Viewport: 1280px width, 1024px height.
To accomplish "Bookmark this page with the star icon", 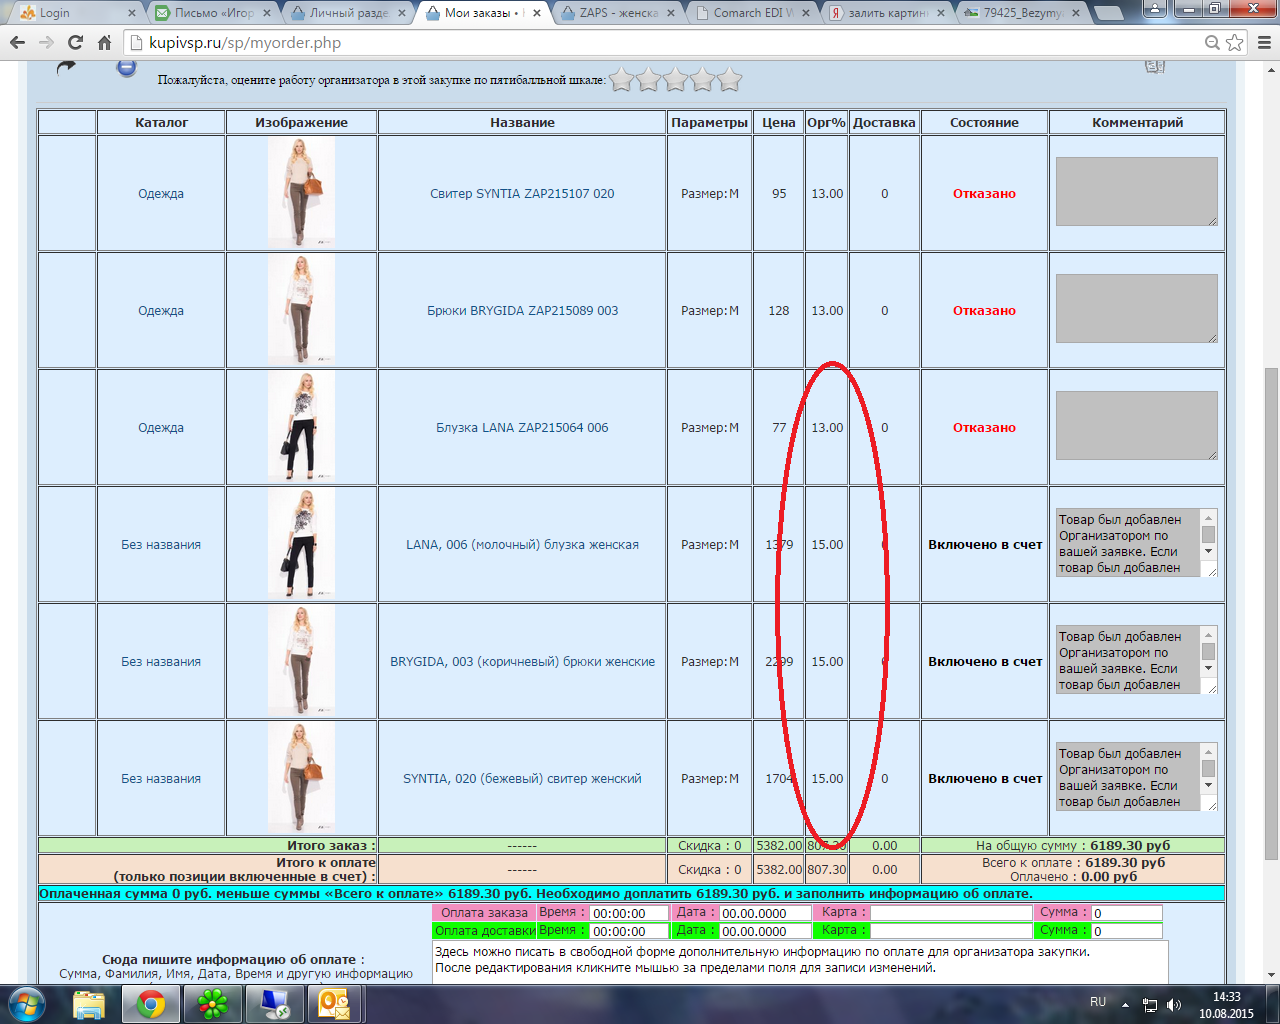I will click(1235, 43).
